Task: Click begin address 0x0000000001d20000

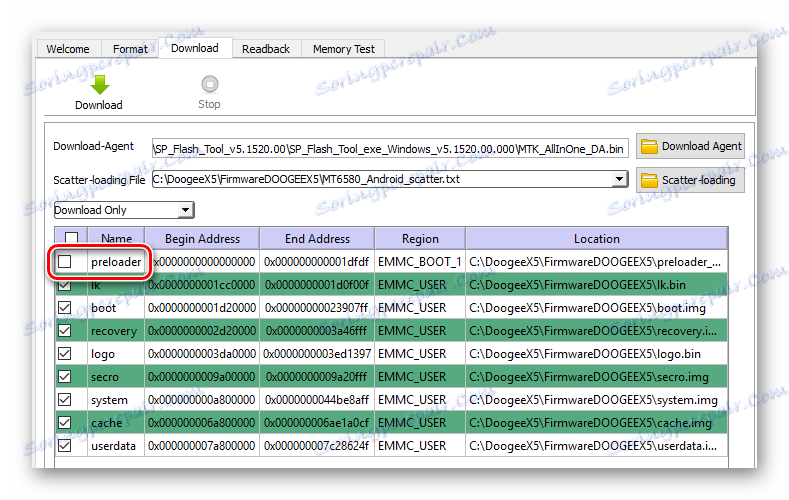Action: tap(202, 307)
